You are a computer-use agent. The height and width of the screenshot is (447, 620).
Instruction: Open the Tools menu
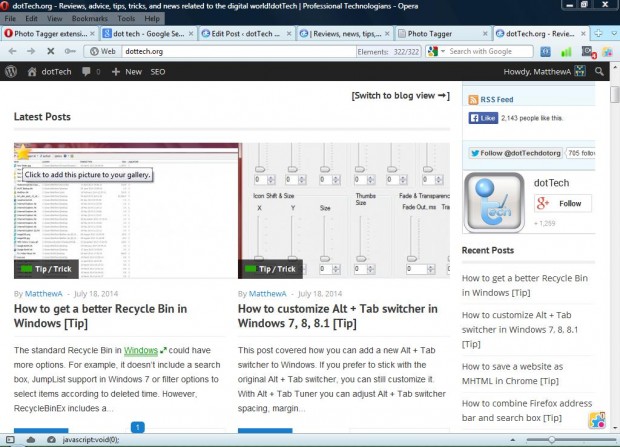click(x=126, y=19)
